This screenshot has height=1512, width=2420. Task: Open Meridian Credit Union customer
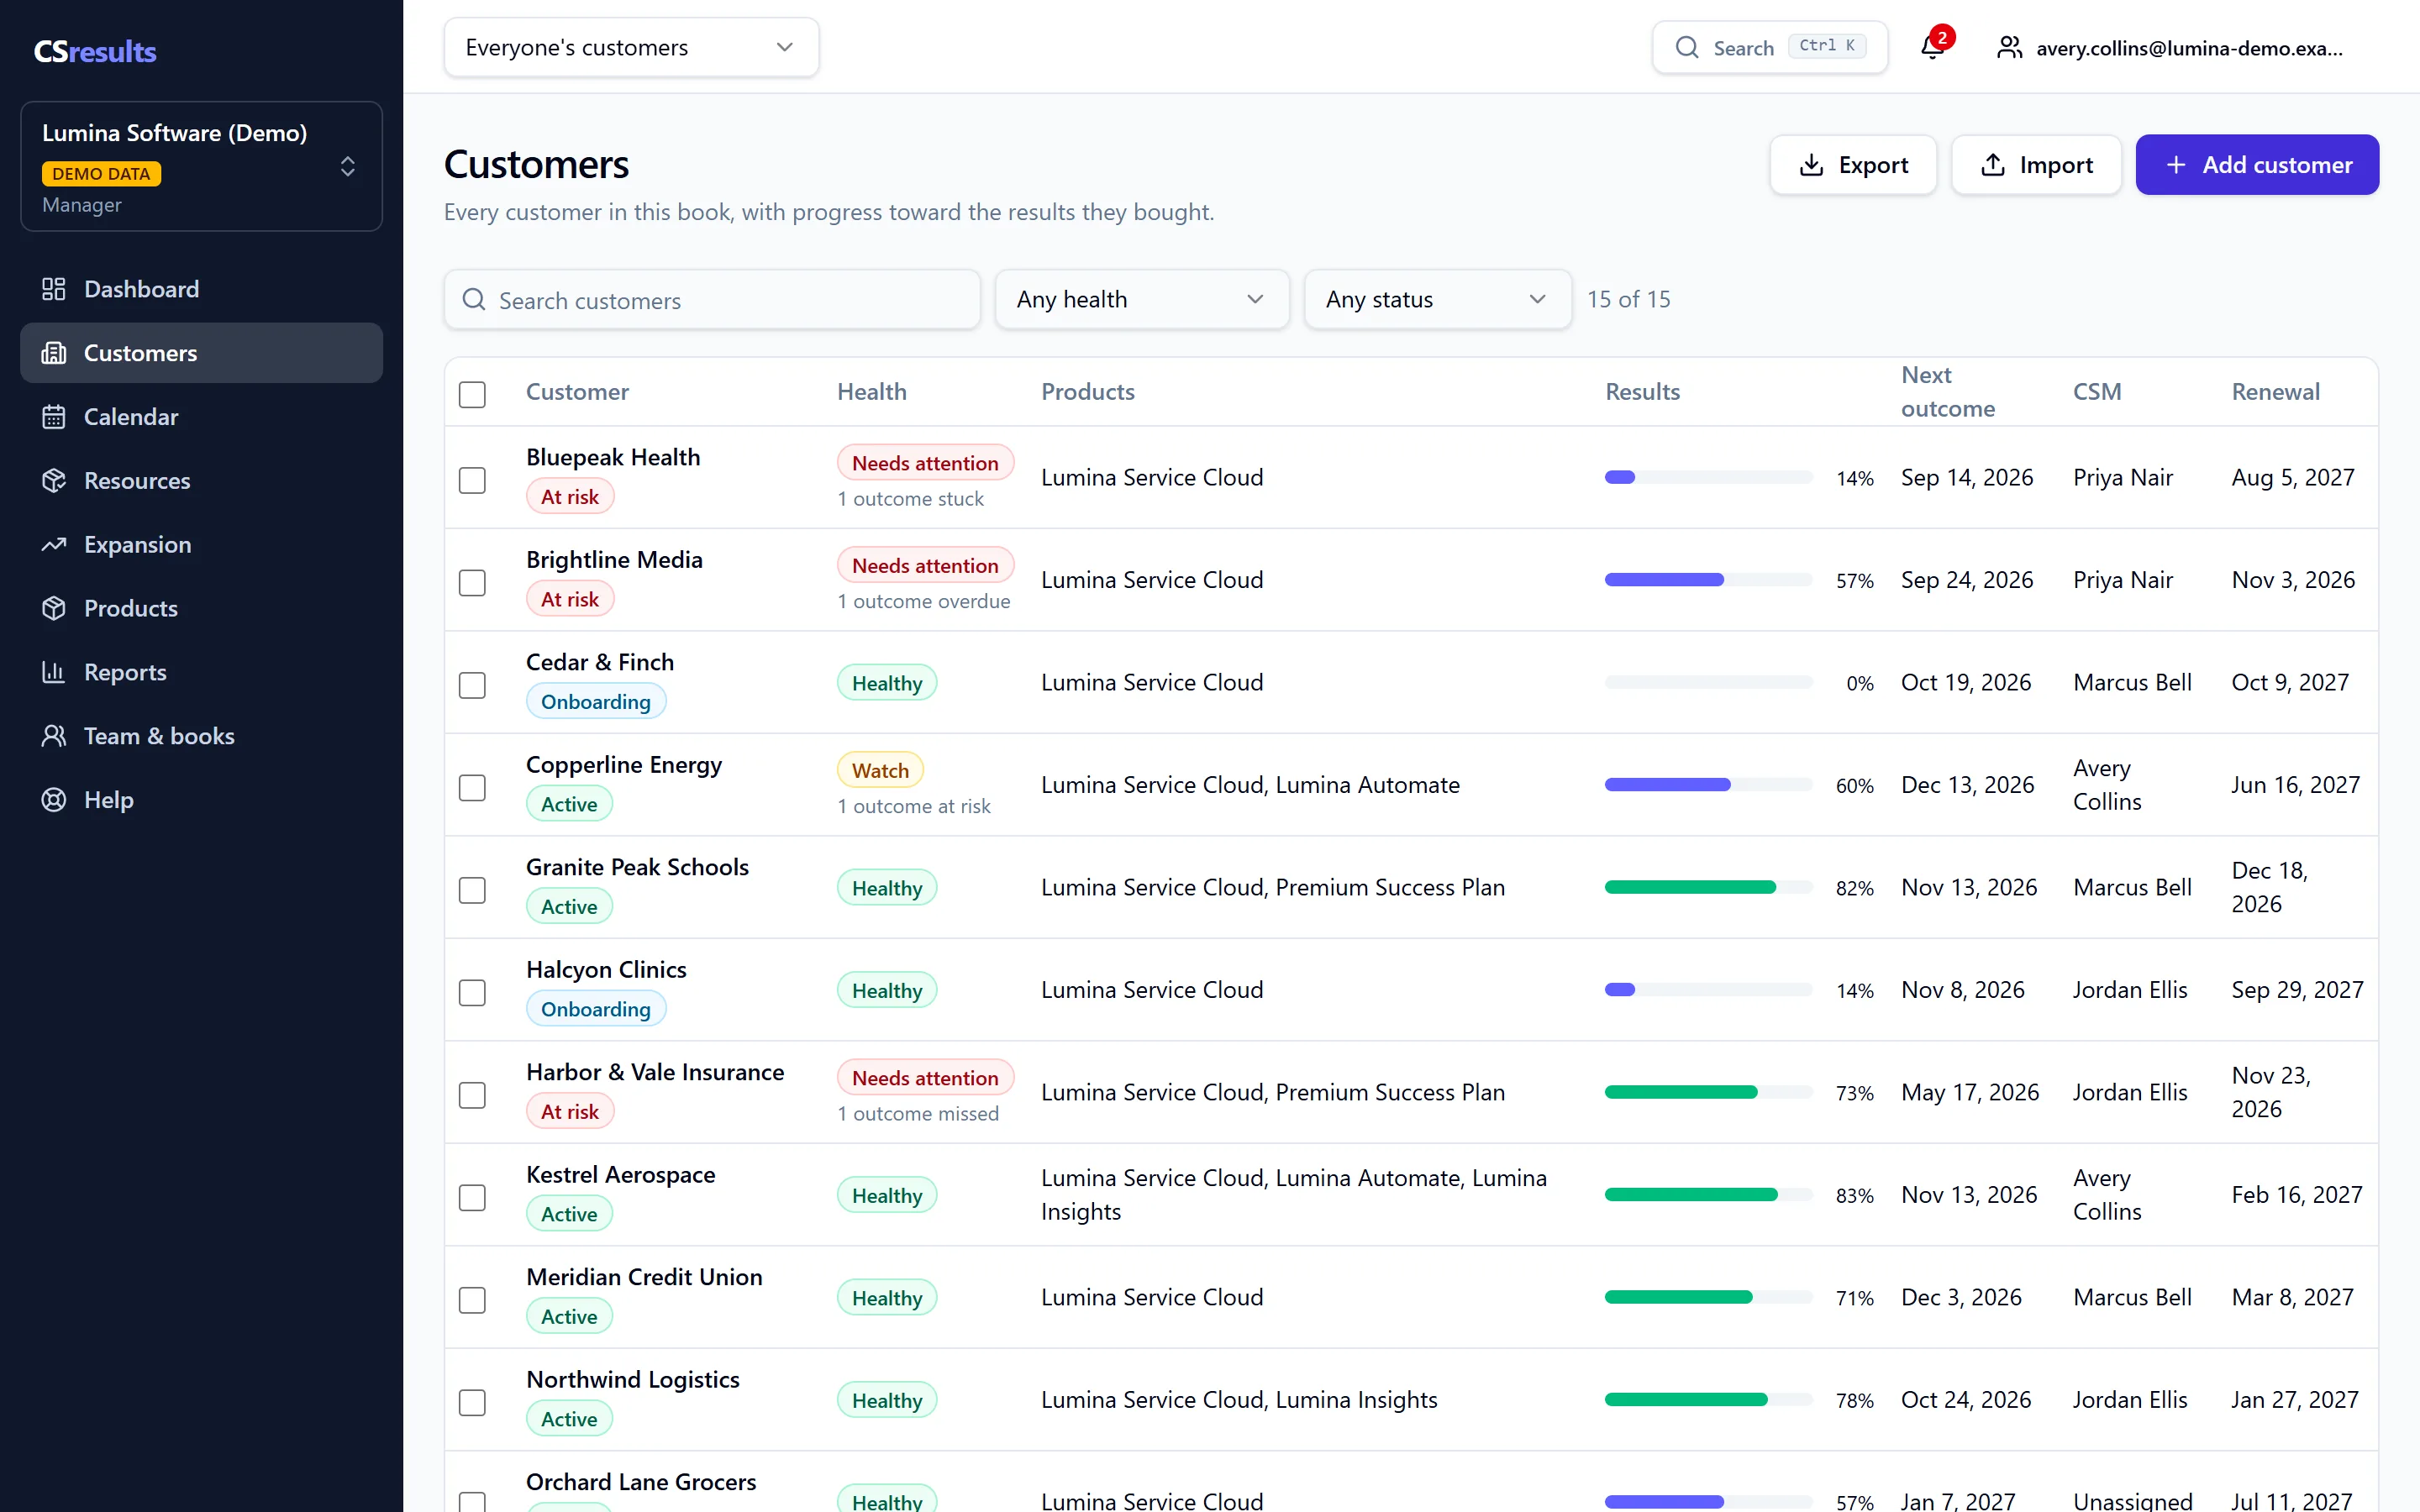click(x=644, y=1277)
